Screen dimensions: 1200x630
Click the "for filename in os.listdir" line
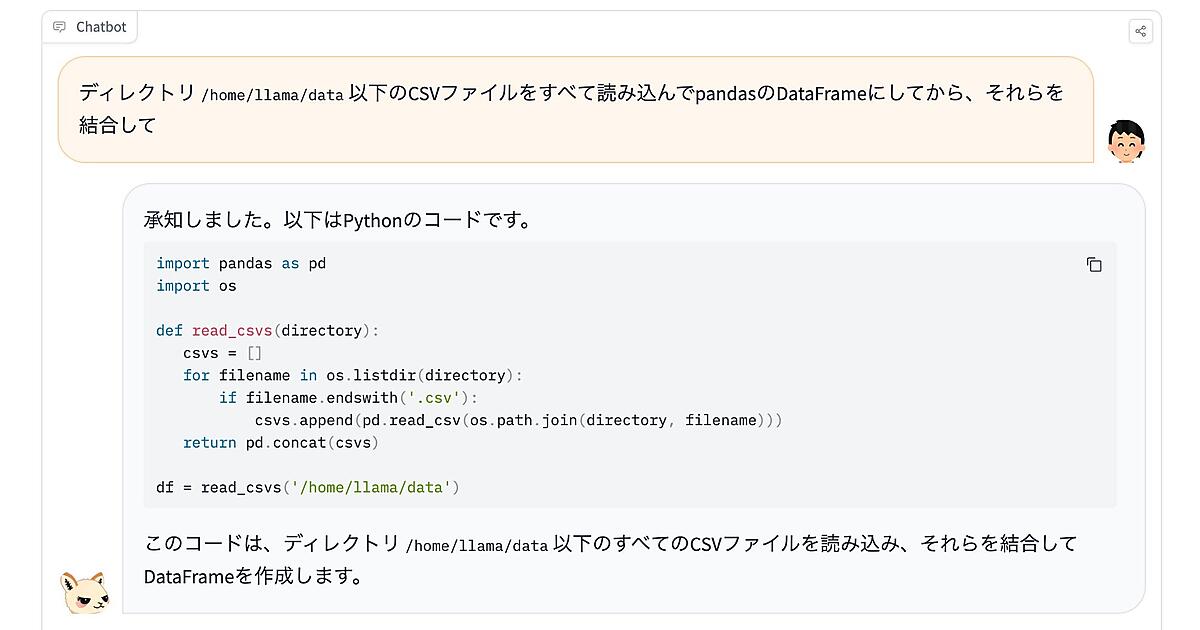click(x=352, y=375)
